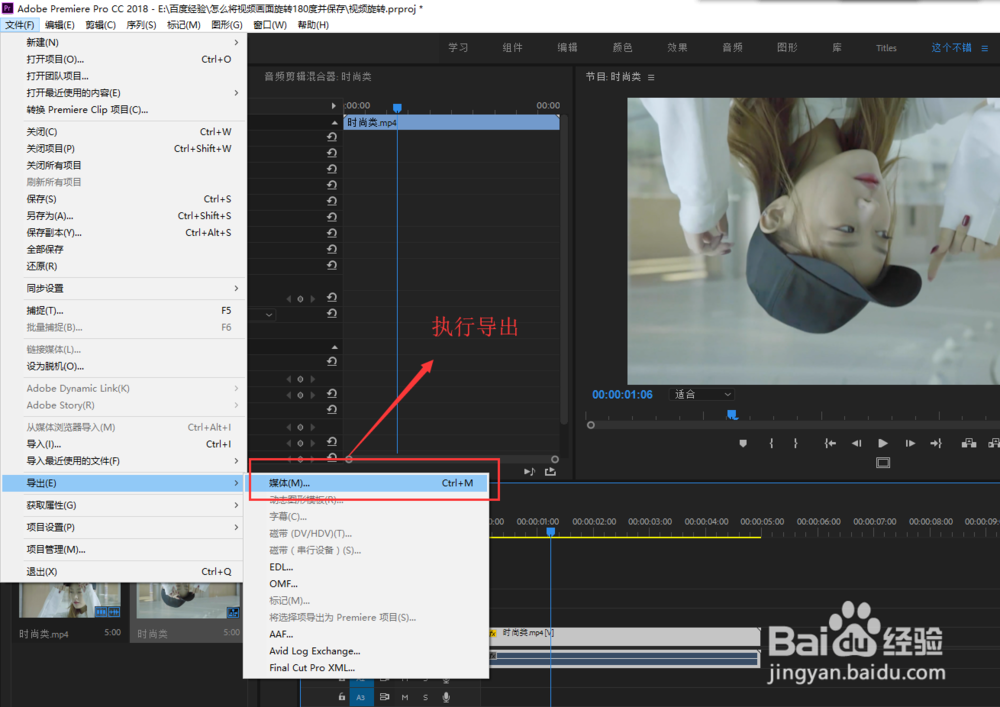Select 时尚类.mp4 thumbnail in project panel
This screenshot has height=707, width=1000.
[x=70, y=601]
